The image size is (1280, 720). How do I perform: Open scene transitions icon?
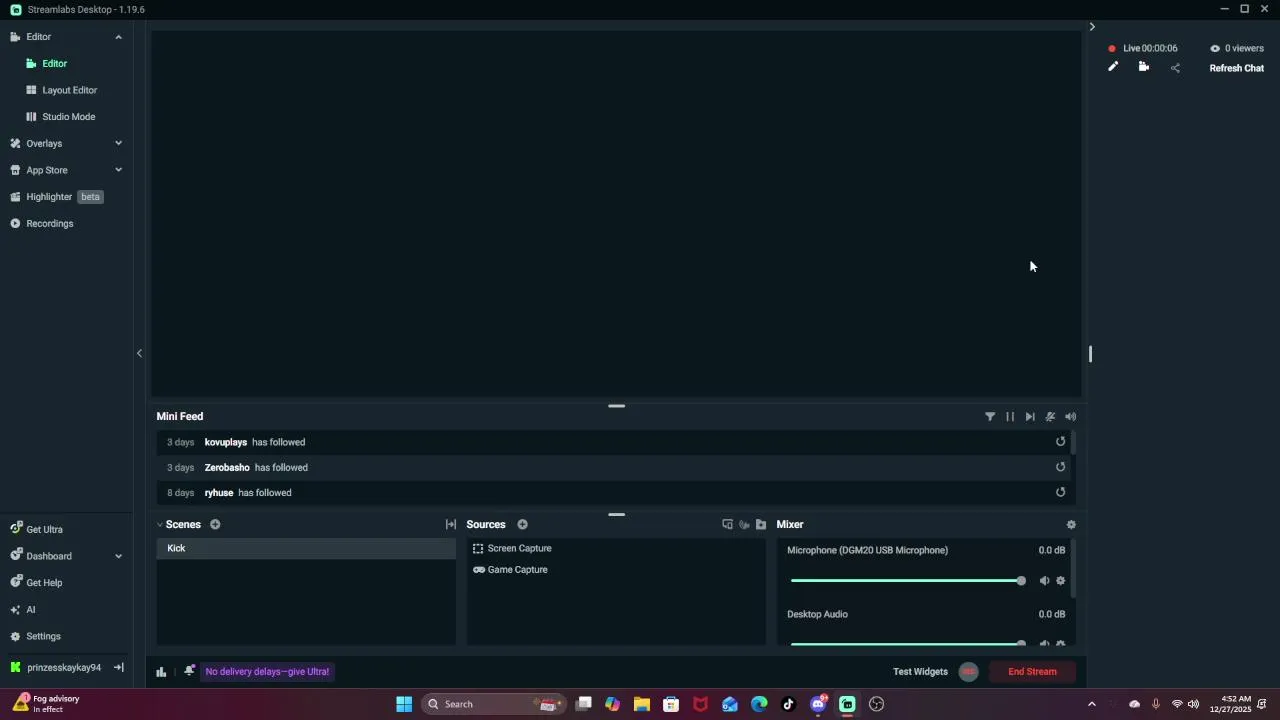451,524
